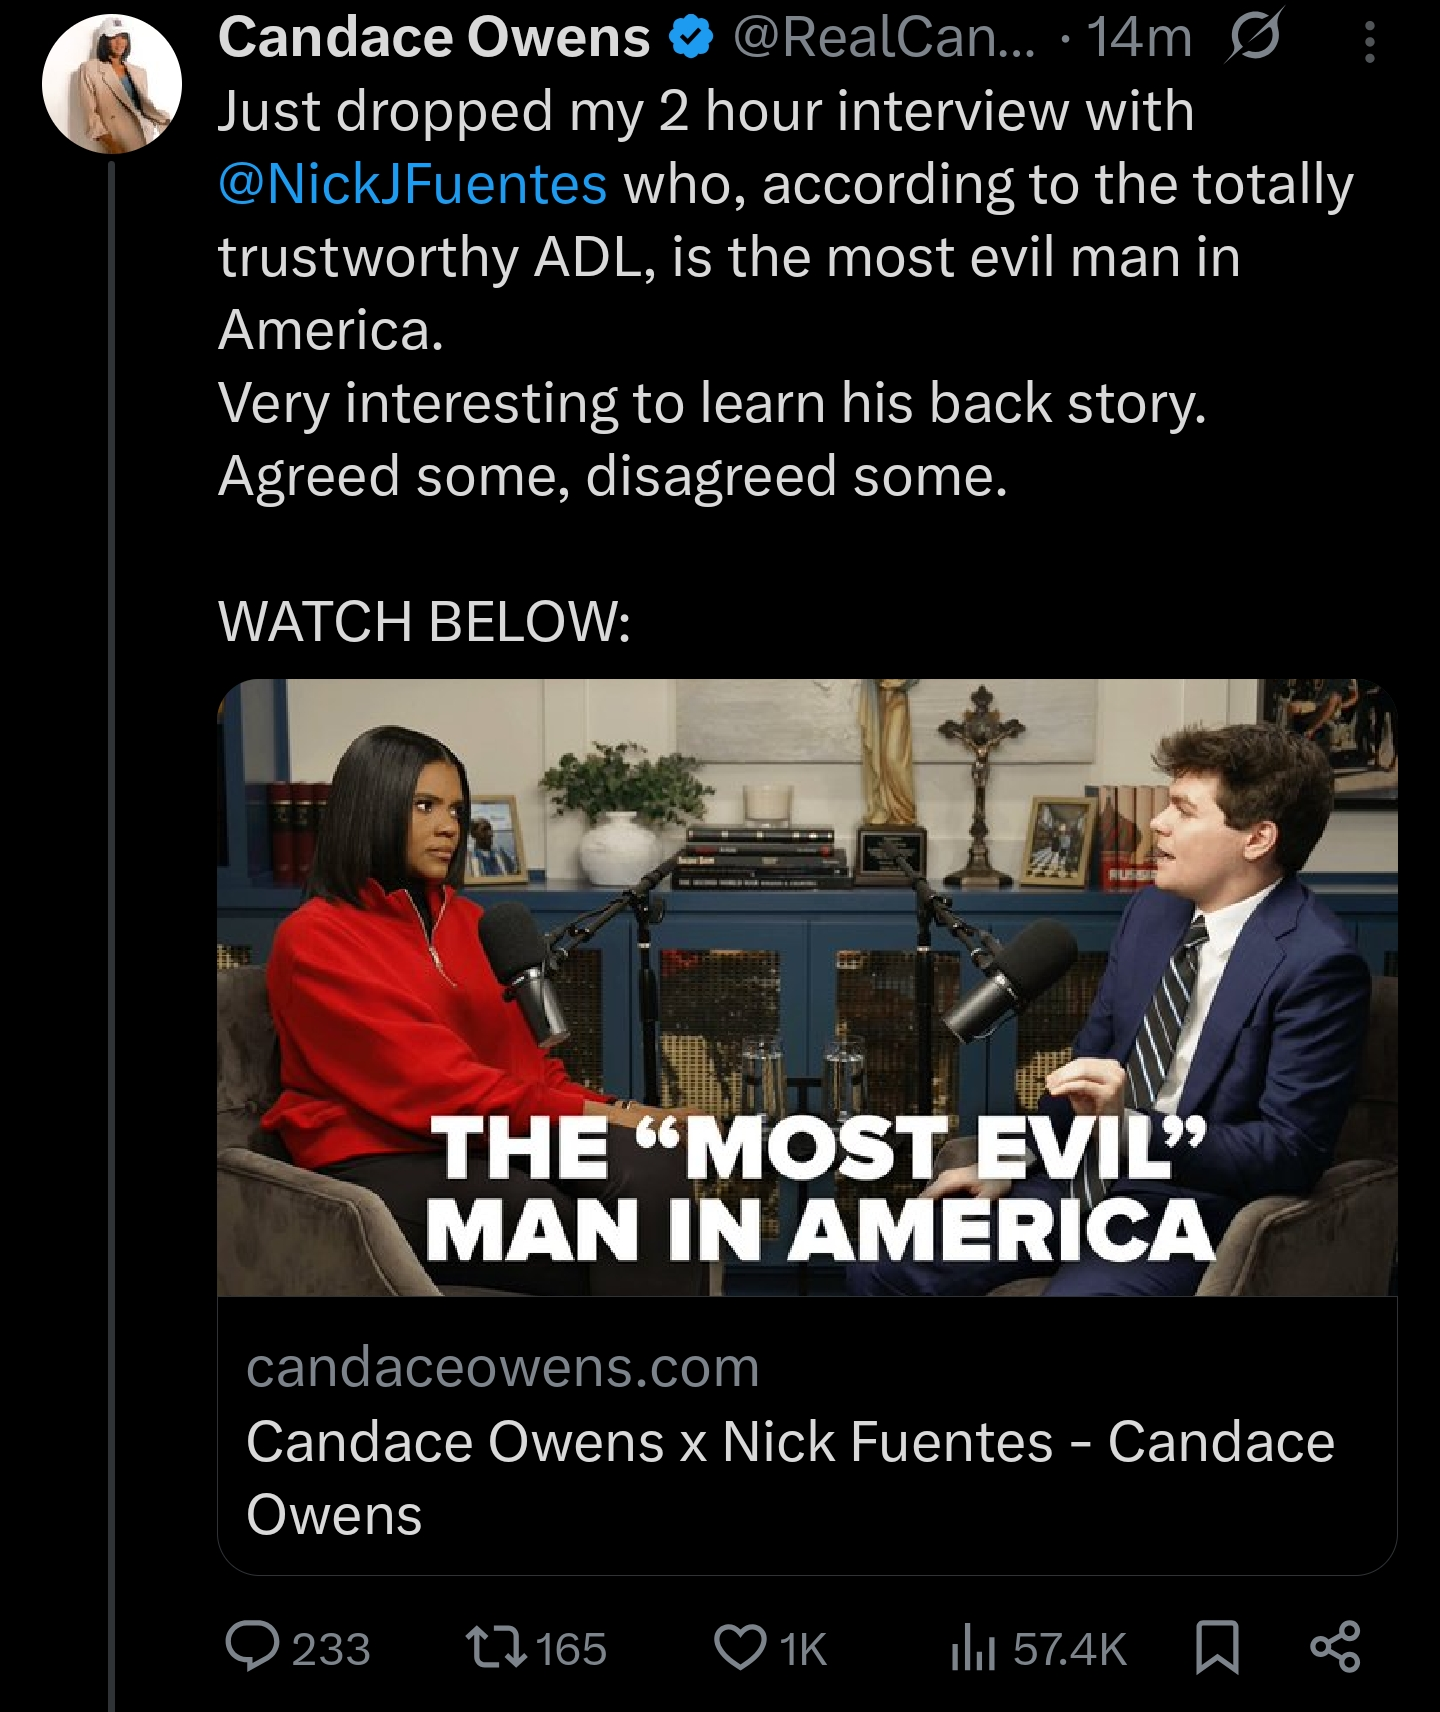The image size is (1440, 1712).
Task: Tap the share icon below the post
Action: pyautogui.click(x=1336, y=1648)
